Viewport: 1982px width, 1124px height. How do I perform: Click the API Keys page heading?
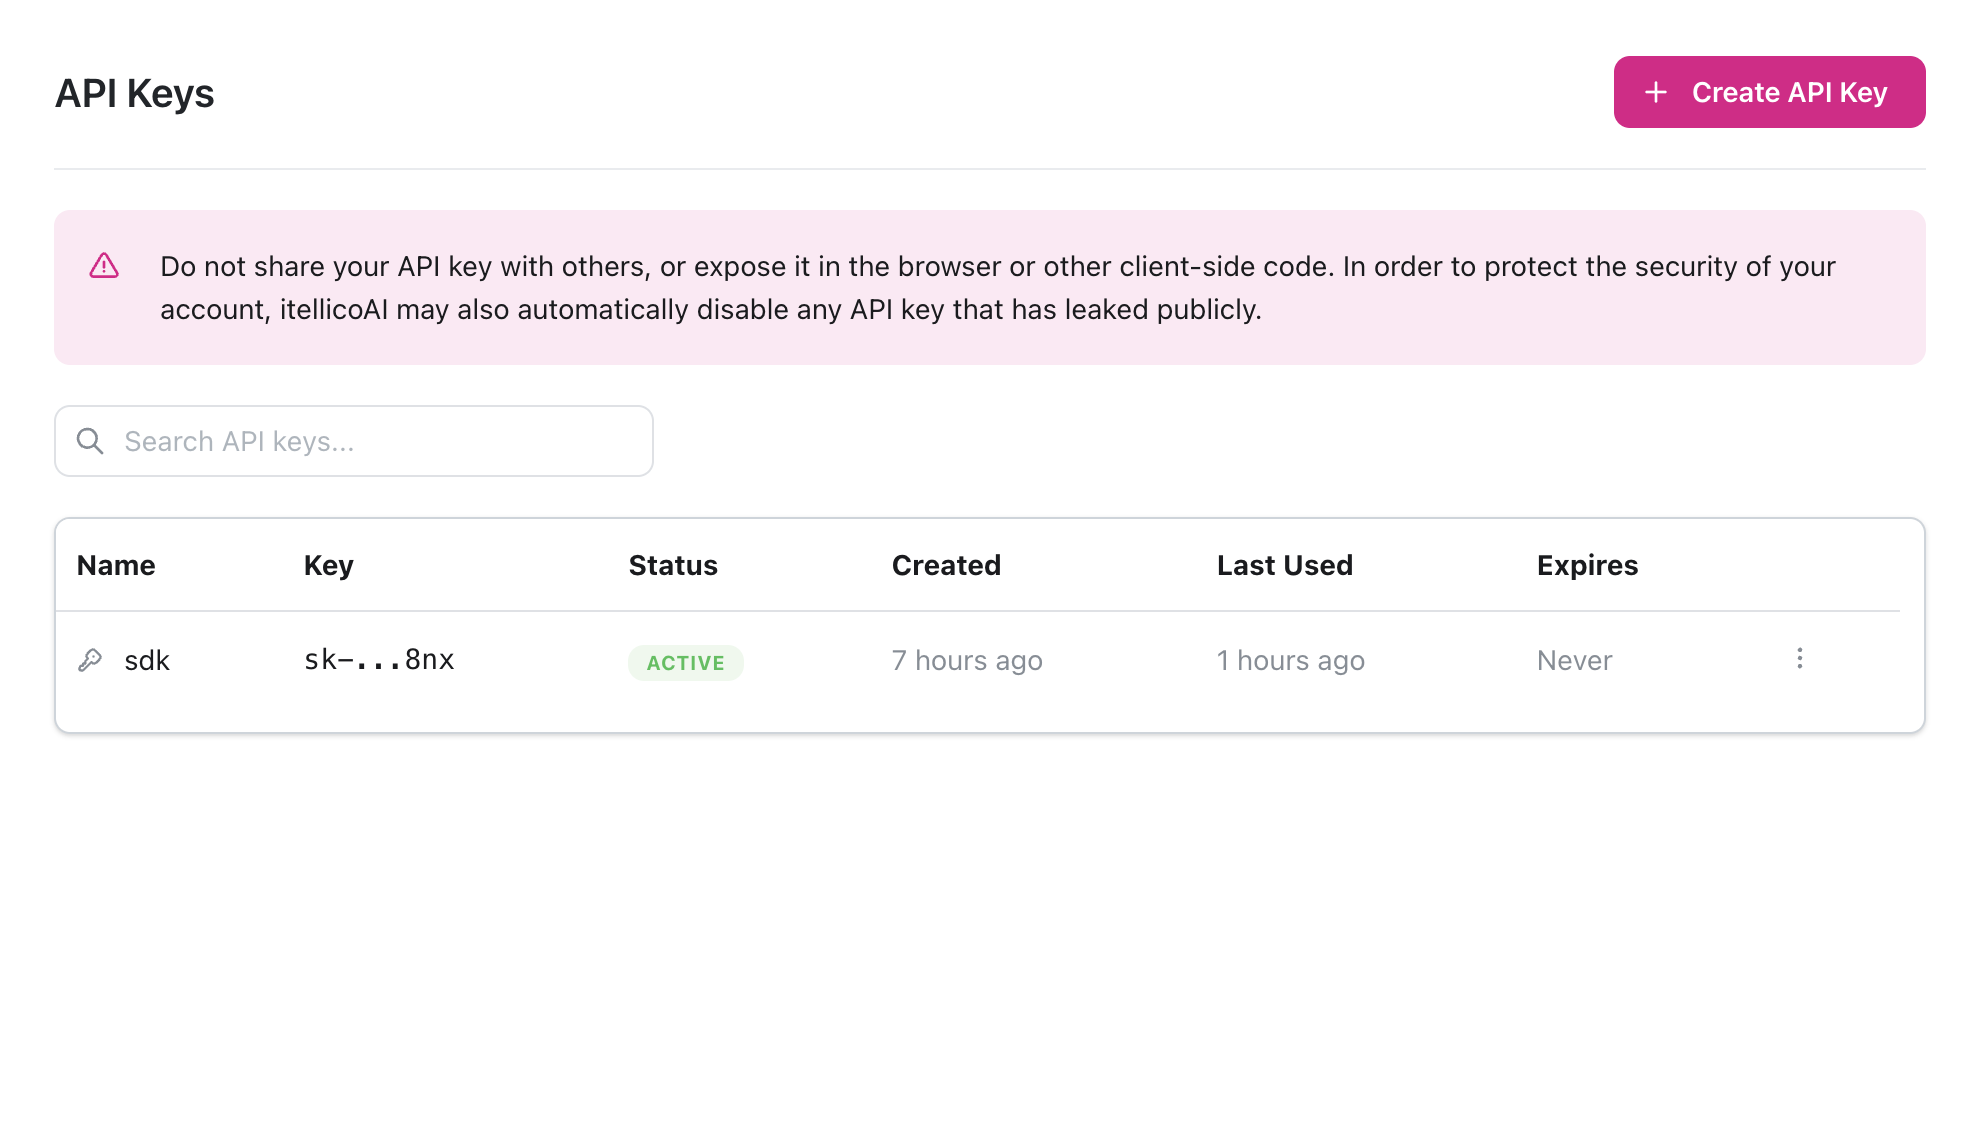pos(135,92)
